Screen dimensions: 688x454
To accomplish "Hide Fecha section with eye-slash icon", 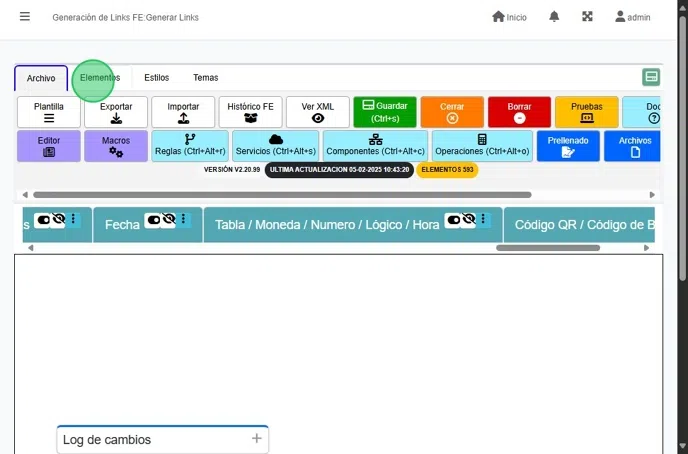I will (x=169, y=219).
